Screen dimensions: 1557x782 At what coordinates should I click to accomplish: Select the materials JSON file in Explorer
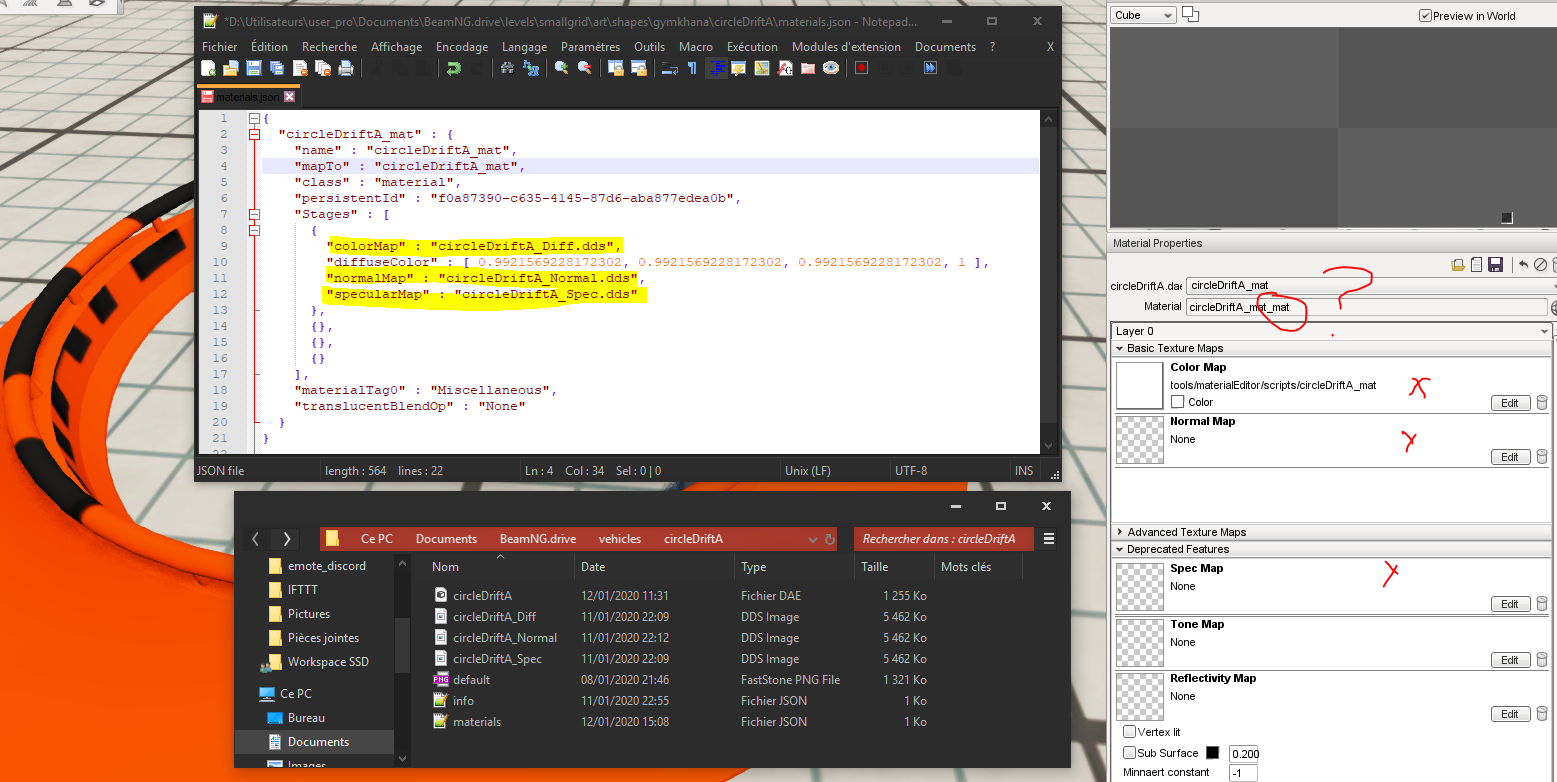(477, 722)
